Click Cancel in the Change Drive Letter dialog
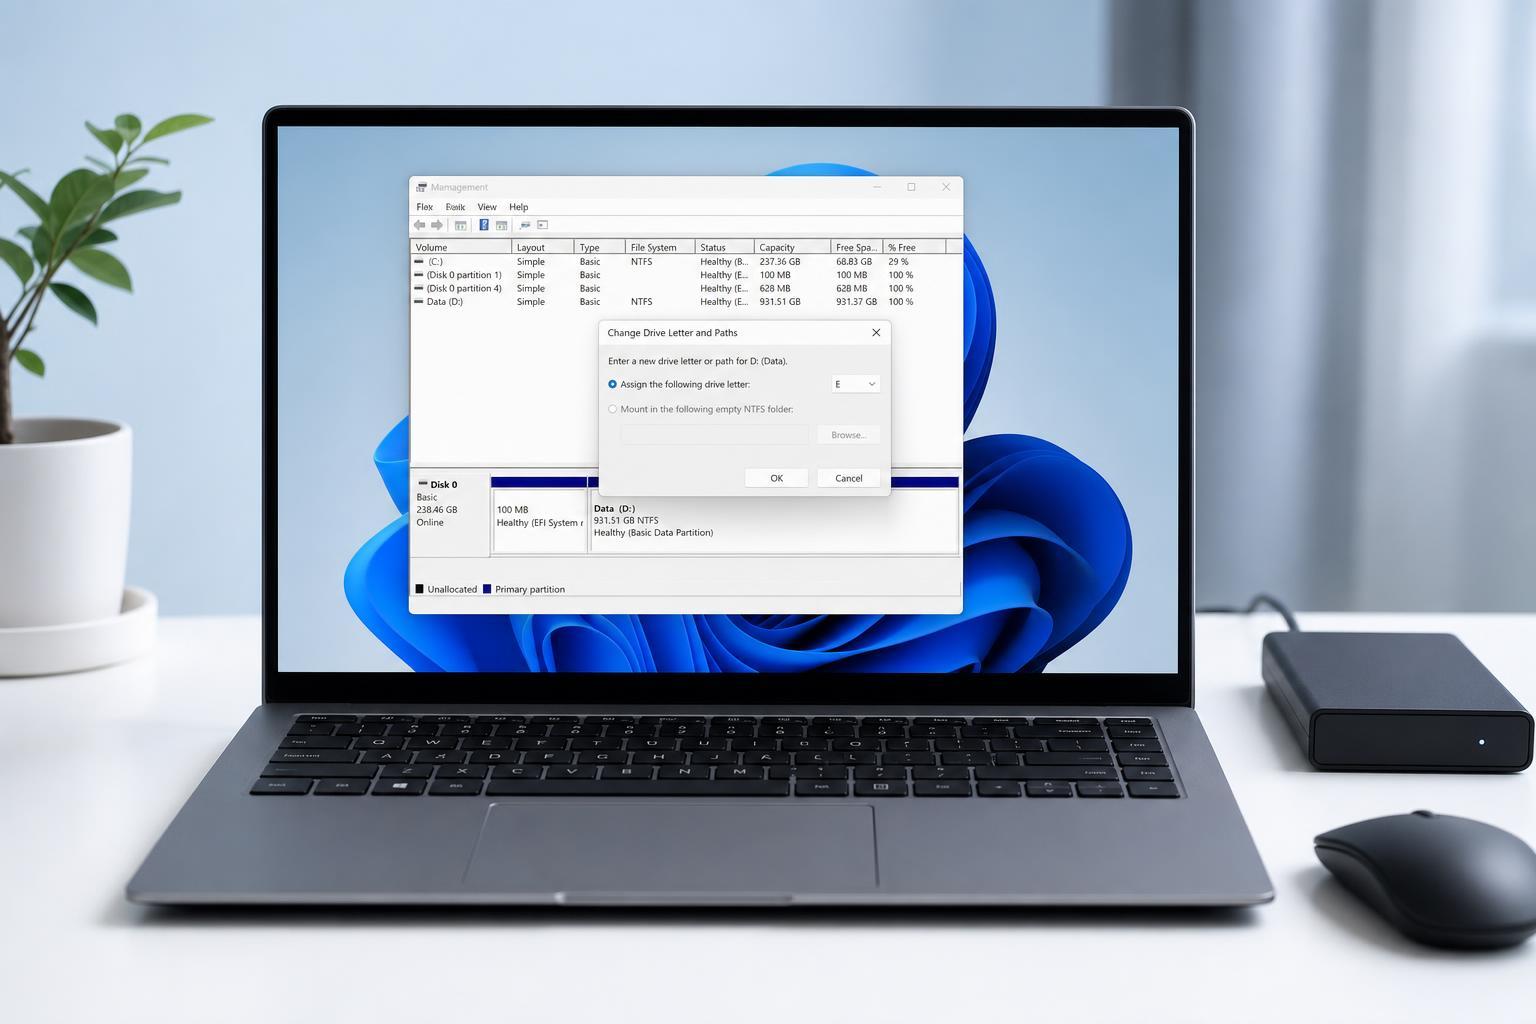The height and width of the screenshot is (1024, 1536). point(849,478)
